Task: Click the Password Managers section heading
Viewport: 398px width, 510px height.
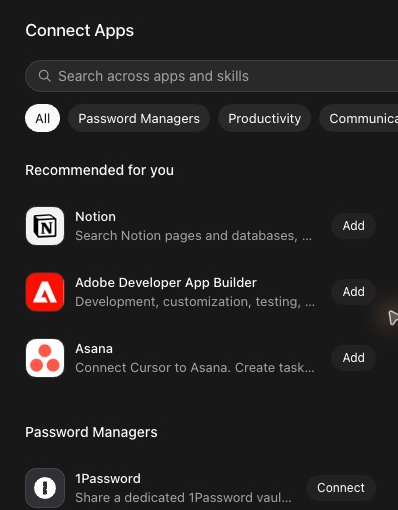Action: point(91,432)
